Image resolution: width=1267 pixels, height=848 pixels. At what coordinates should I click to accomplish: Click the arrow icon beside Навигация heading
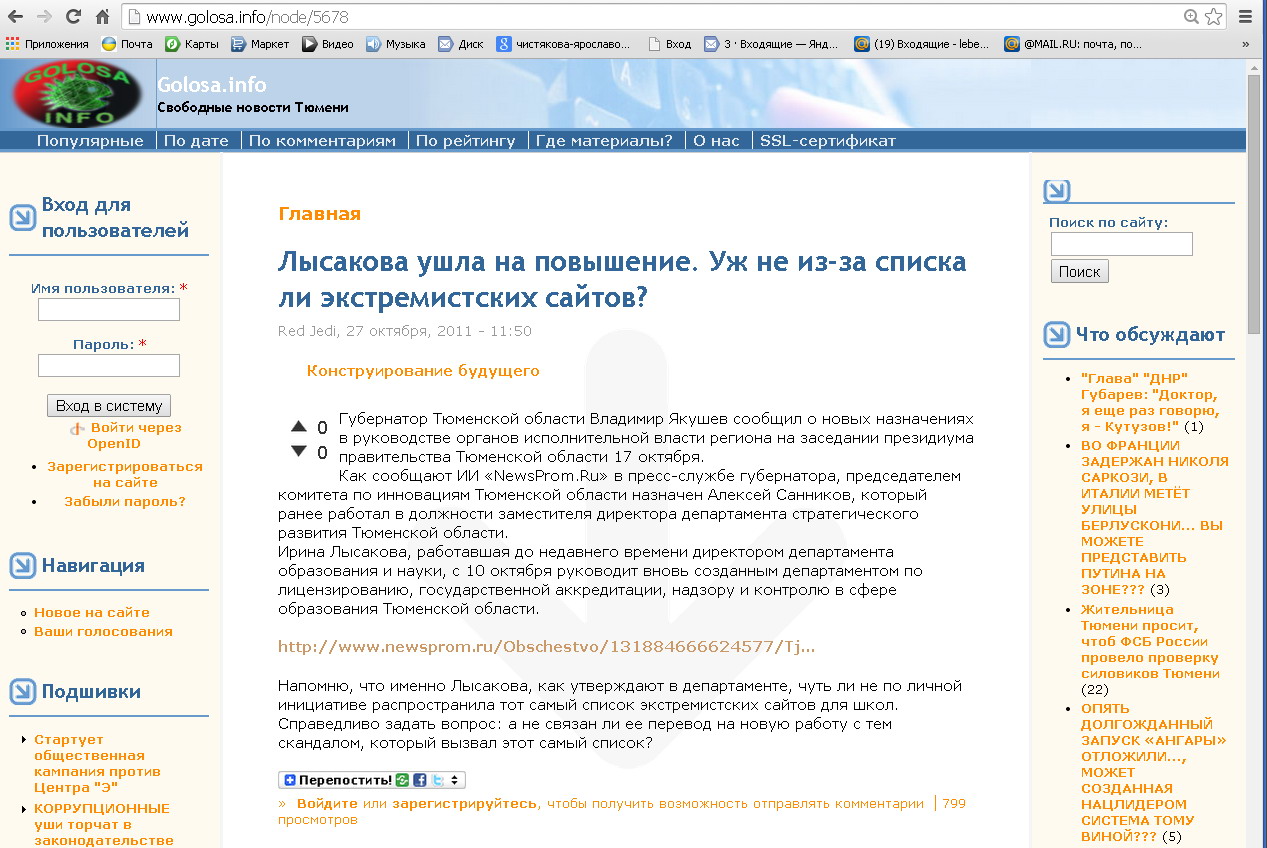tap(22, 566)
